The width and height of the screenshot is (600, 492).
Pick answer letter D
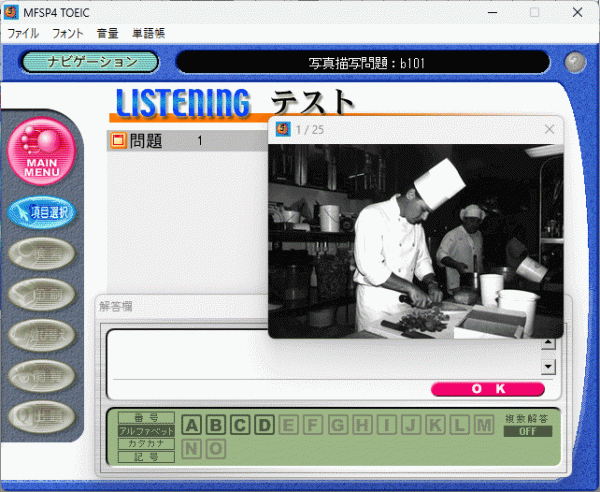click(265, 425)
